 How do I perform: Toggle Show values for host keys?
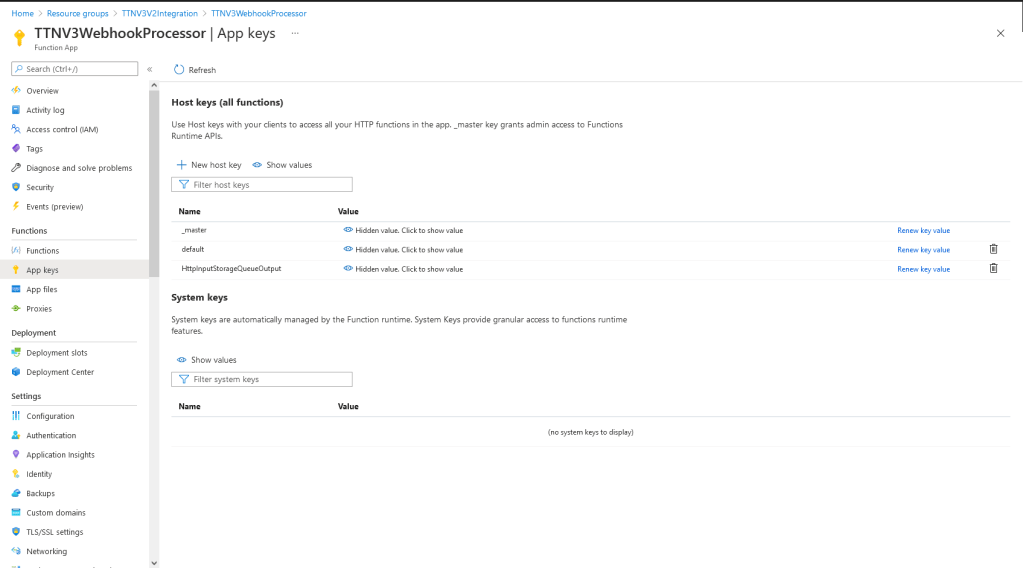coord(282,165)
